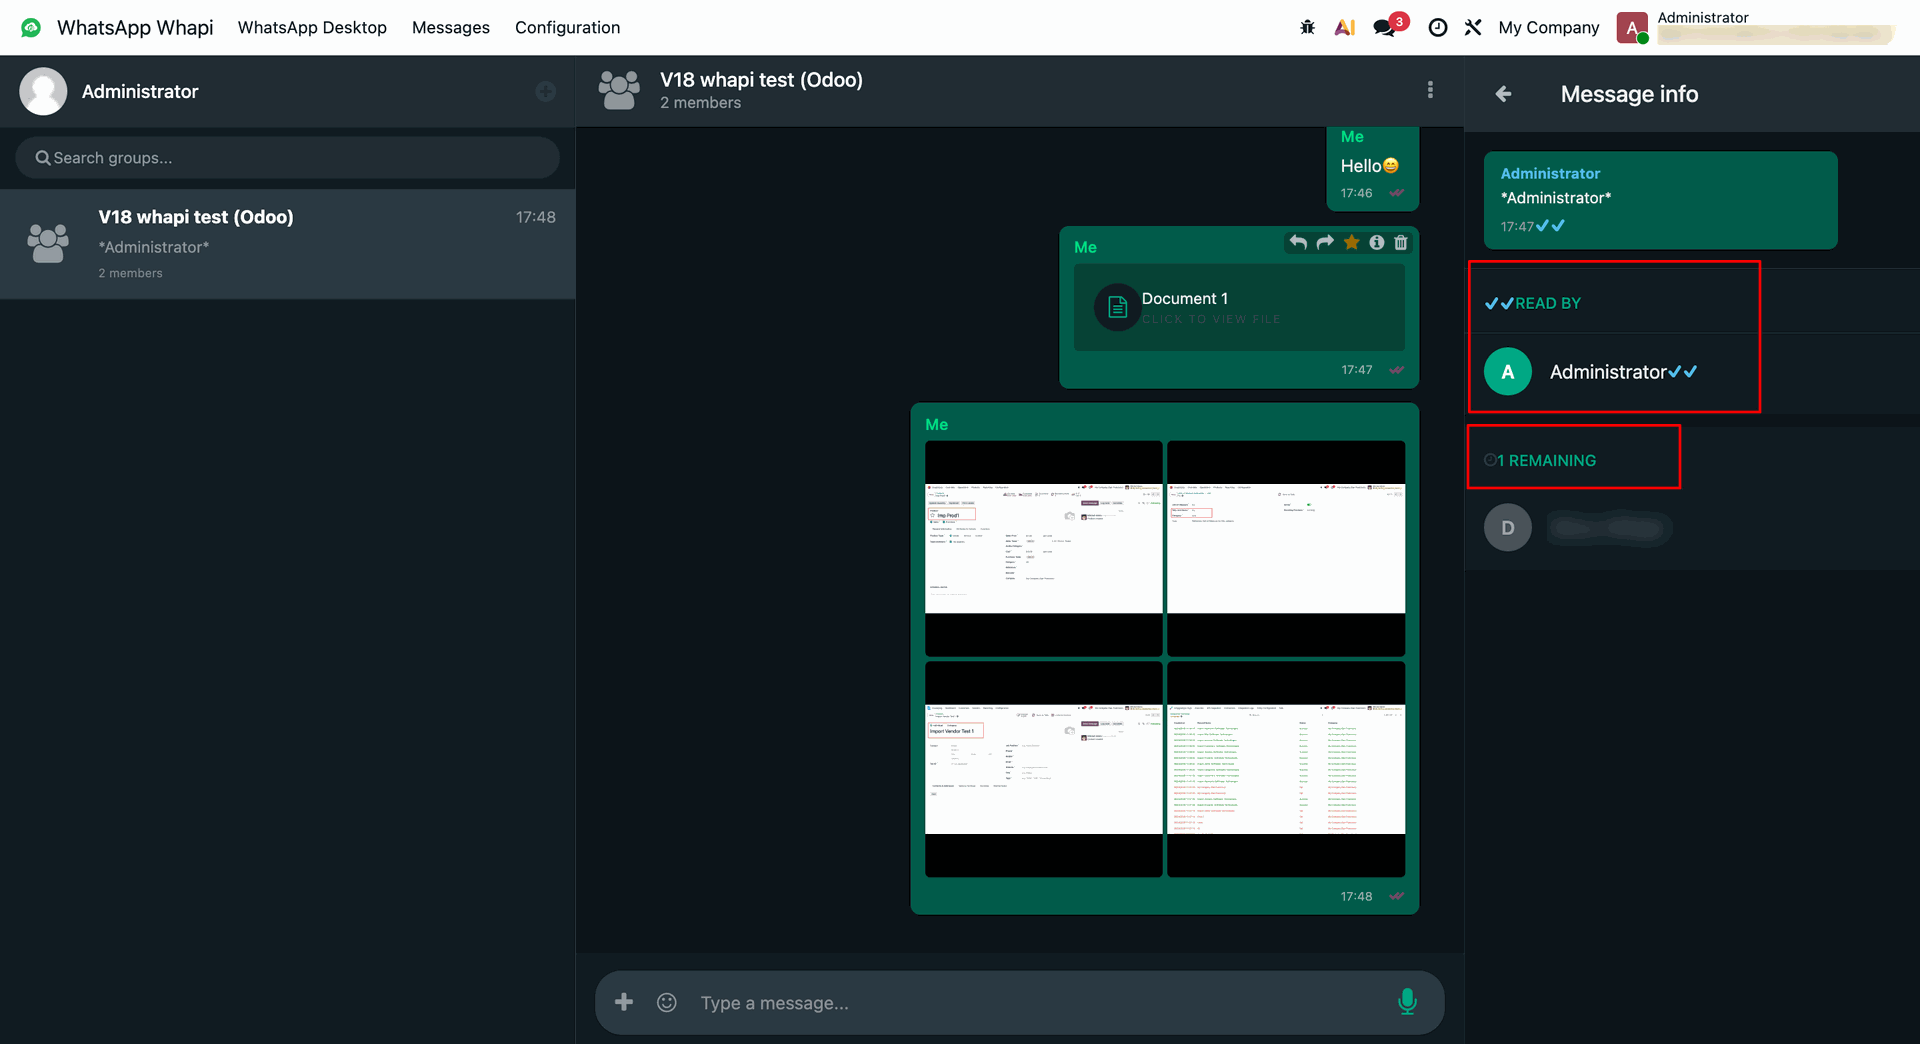Open the bottom-left Import Vendor thumbnail
The image size is (1920, 1044).
(x=1043, y=769)
